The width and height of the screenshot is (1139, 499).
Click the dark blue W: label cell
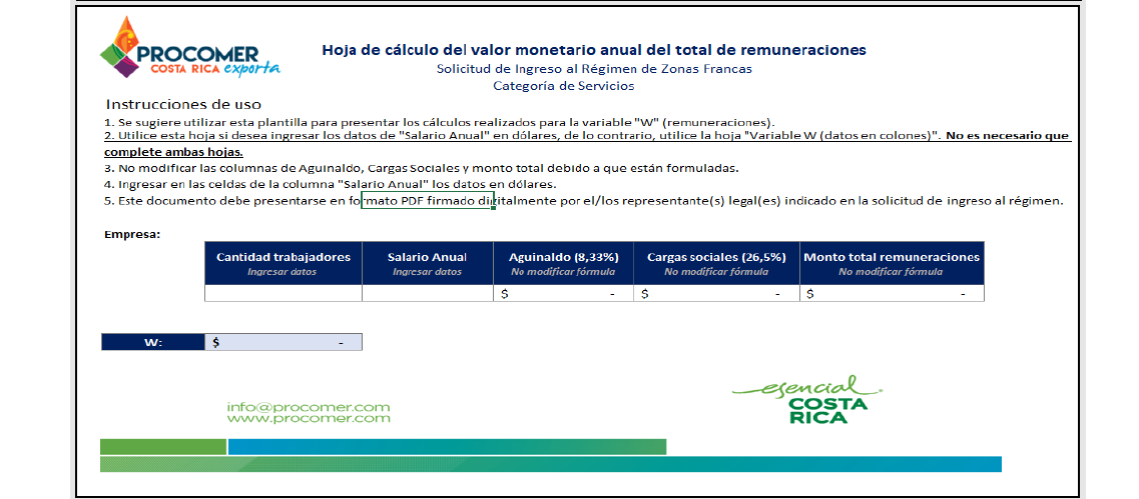coord(152,343)
